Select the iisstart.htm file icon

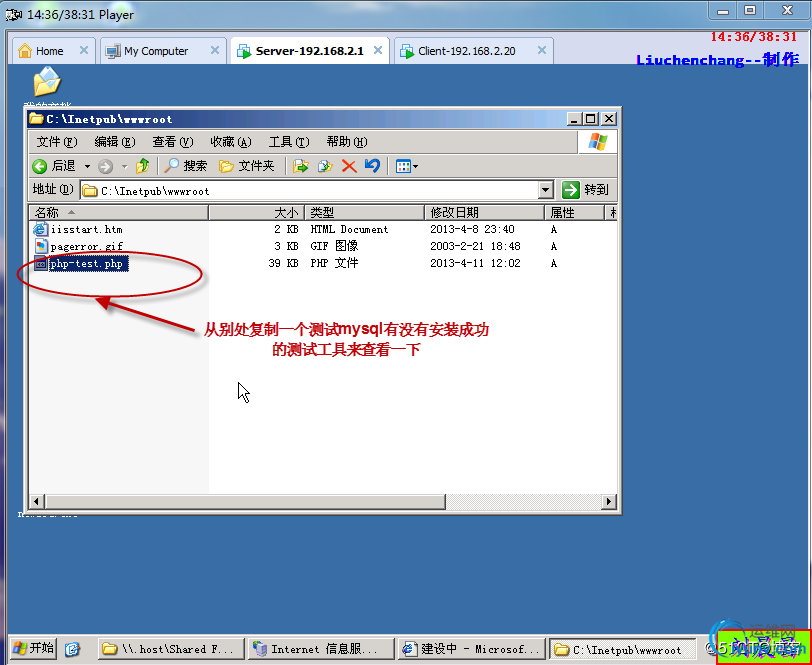[41, 229]
